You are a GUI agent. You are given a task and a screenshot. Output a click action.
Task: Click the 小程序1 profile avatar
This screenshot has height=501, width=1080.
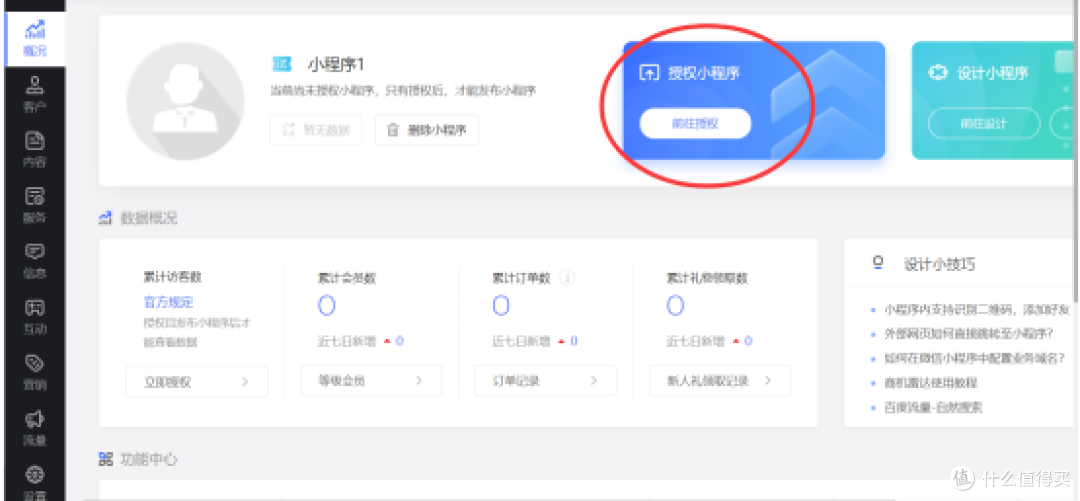pyautogui.click(x=185, y=101)
